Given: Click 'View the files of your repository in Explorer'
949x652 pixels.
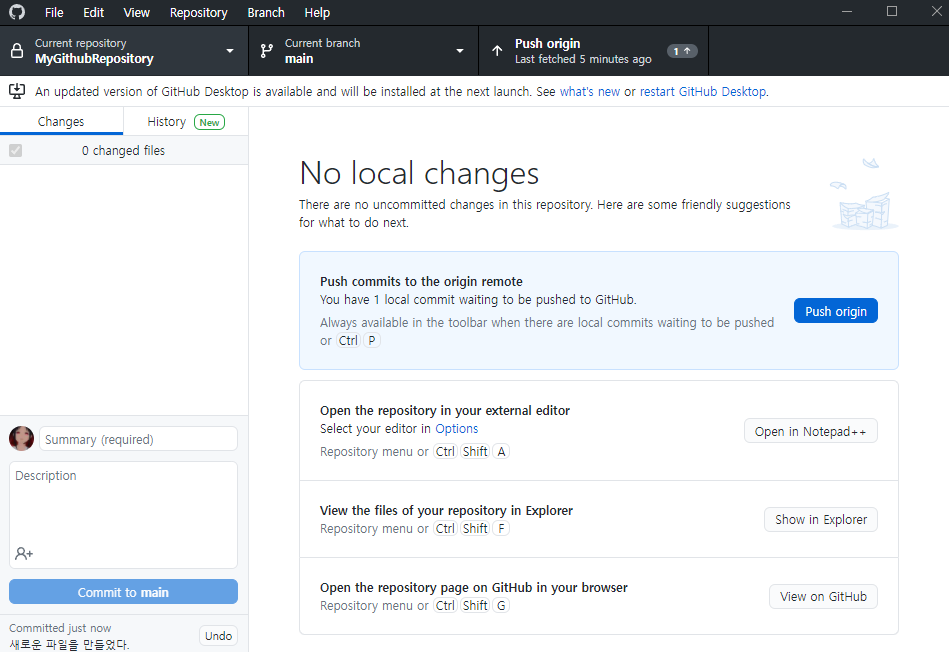Looking at the screenshot, I should click(446, 510).
